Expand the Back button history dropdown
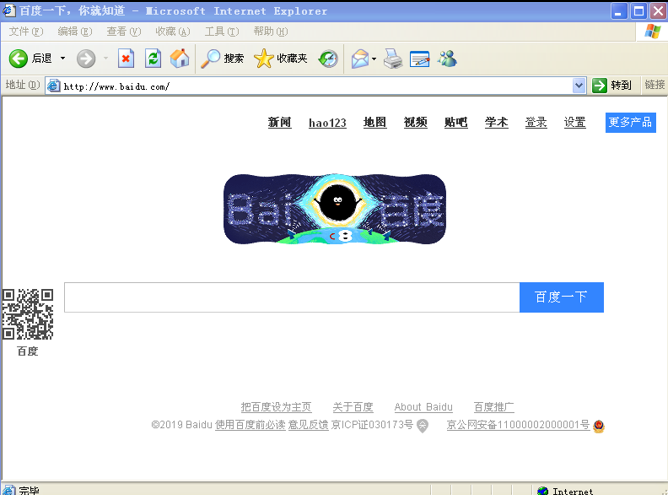Screen dimensions: 668x495 (x=63, y=58)
